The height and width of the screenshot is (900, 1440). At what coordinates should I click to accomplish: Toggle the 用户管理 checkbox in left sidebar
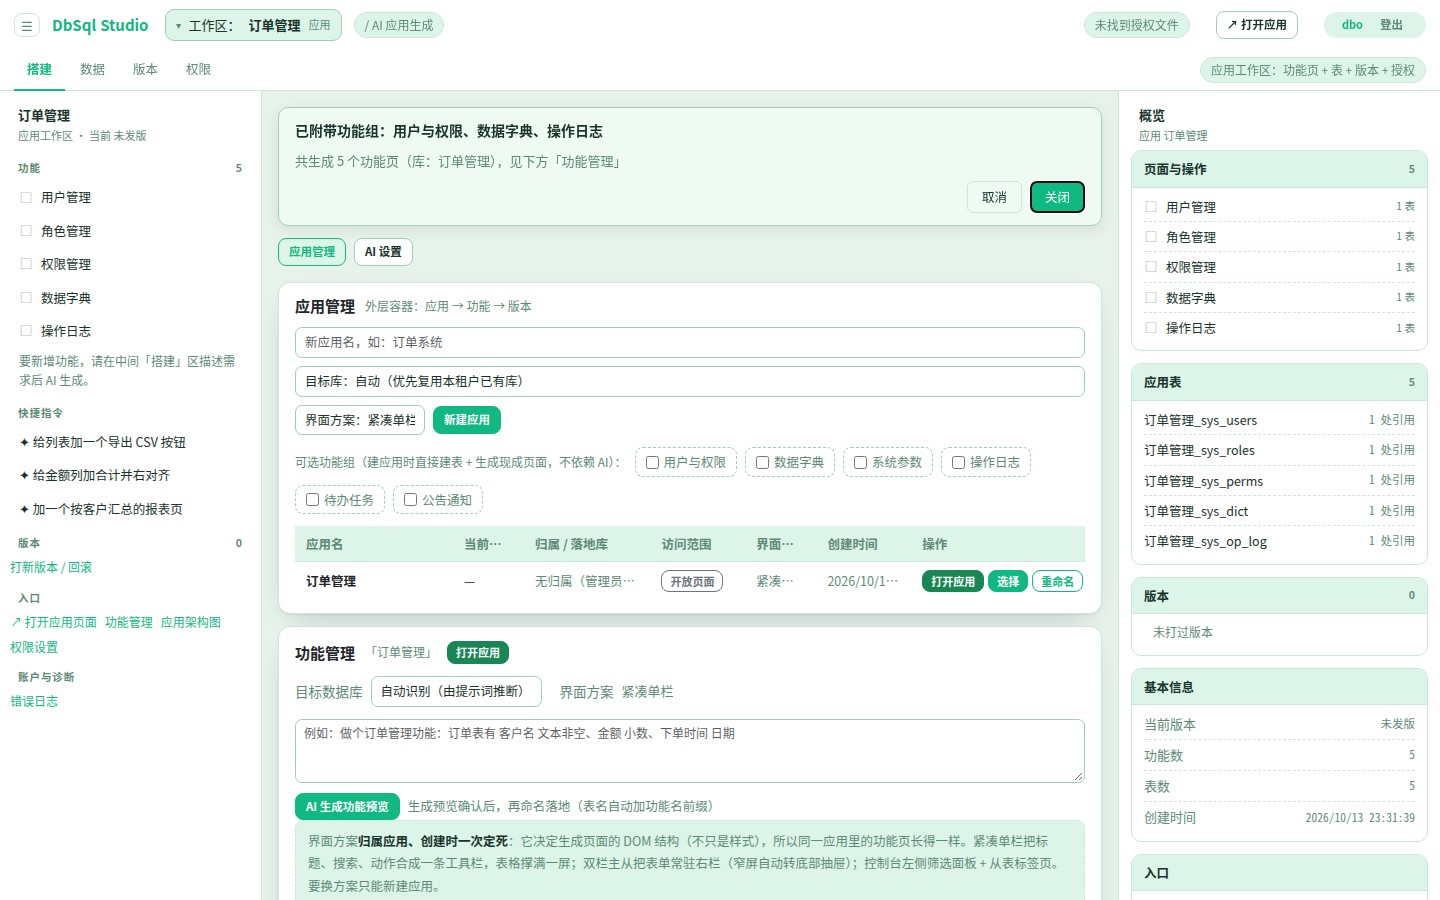[x=27, y=198]
